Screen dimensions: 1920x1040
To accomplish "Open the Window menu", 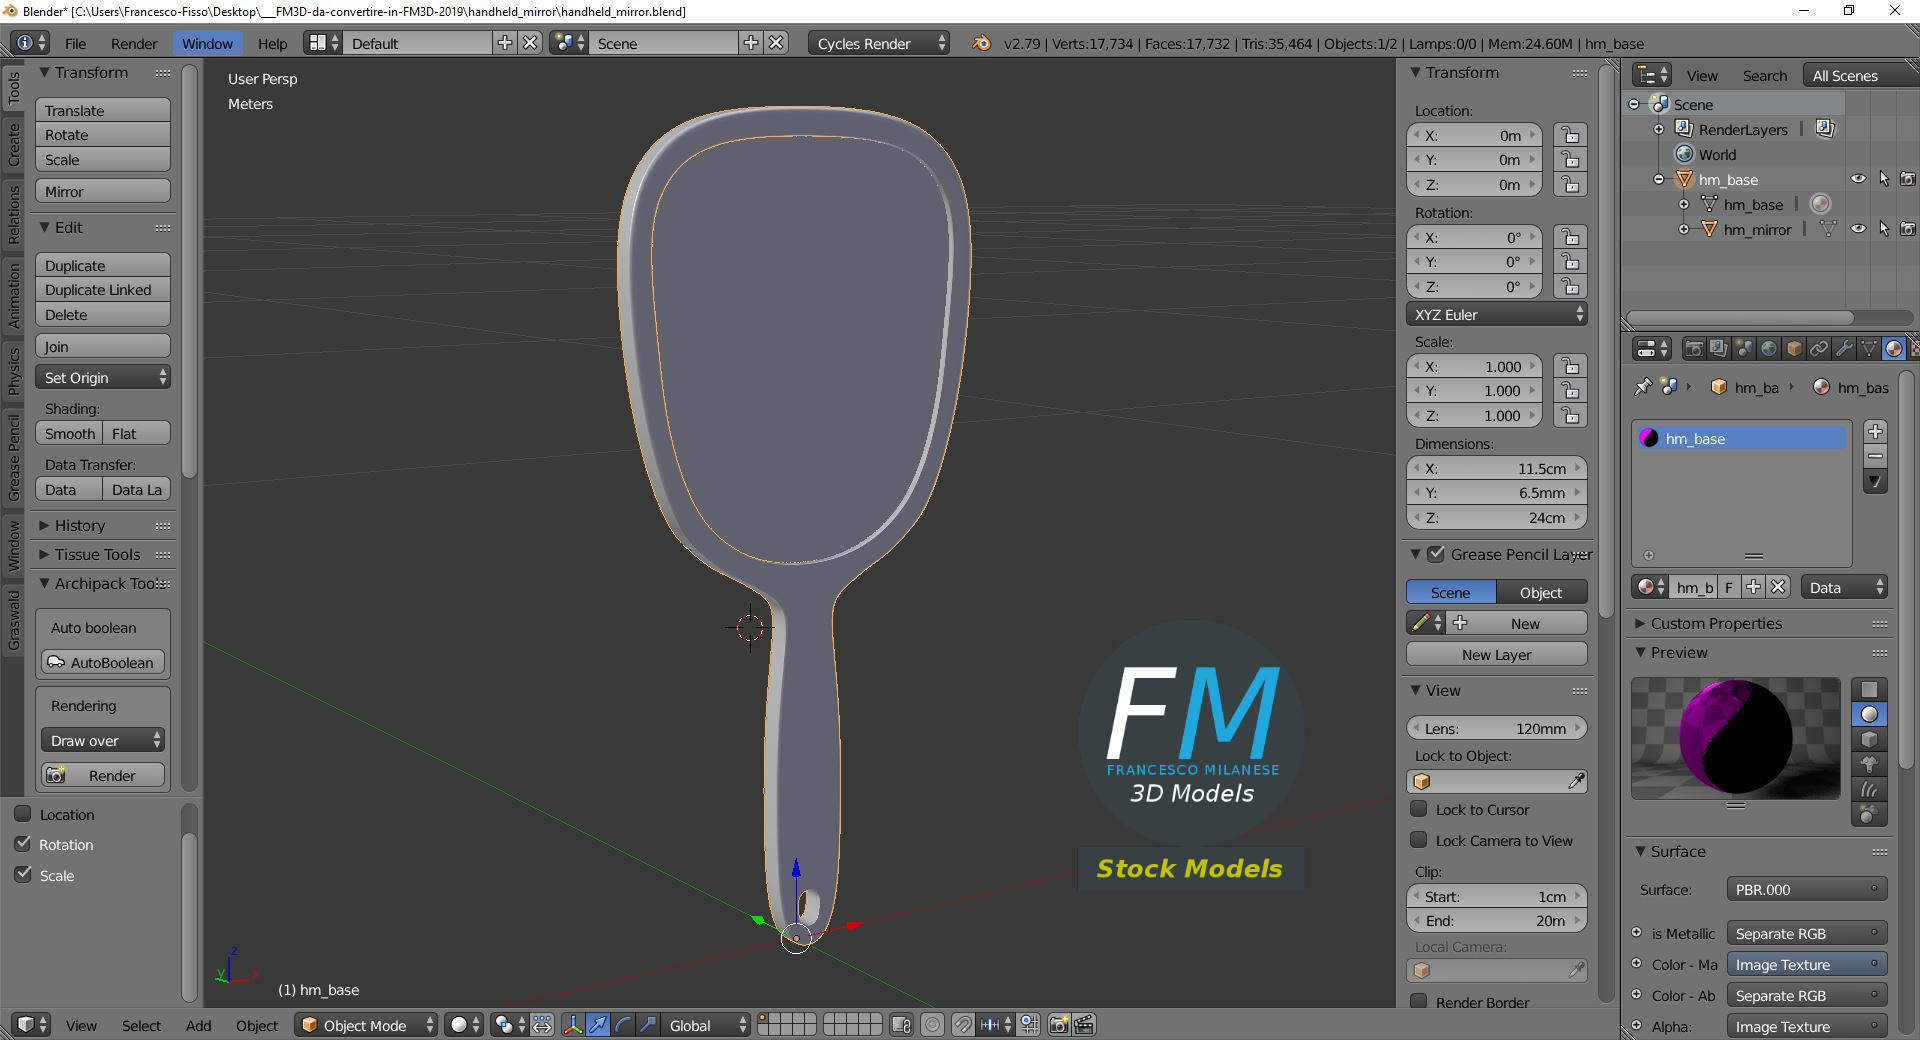I will click(x=207, y=43).
